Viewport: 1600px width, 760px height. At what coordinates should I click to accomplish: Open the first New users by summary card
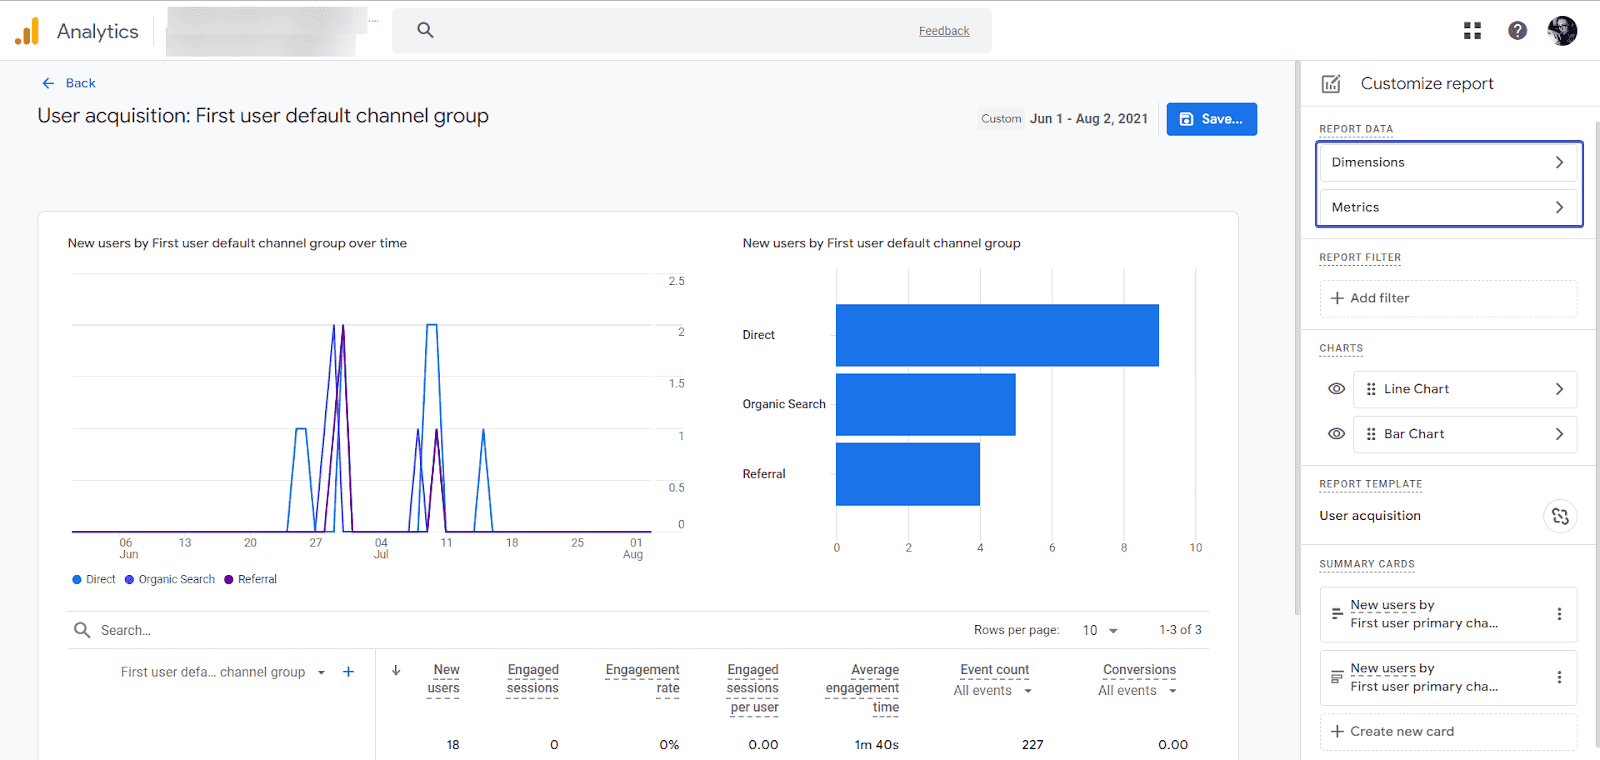tap(1449, 614)
